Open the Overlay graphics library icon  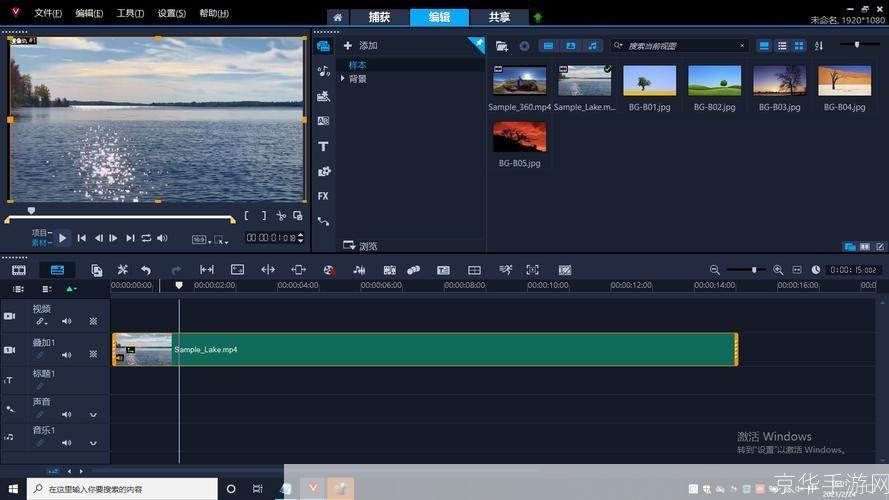(324, 171)
